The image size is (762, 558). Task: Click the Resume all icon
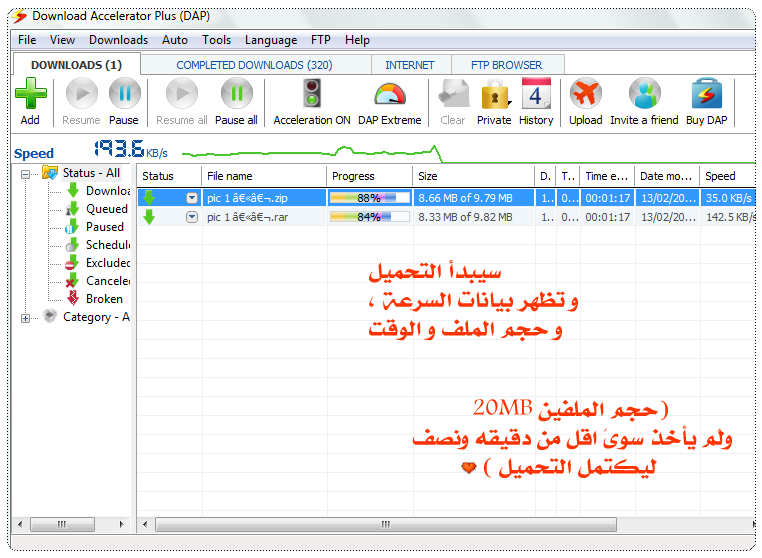[x=182, y=93]
